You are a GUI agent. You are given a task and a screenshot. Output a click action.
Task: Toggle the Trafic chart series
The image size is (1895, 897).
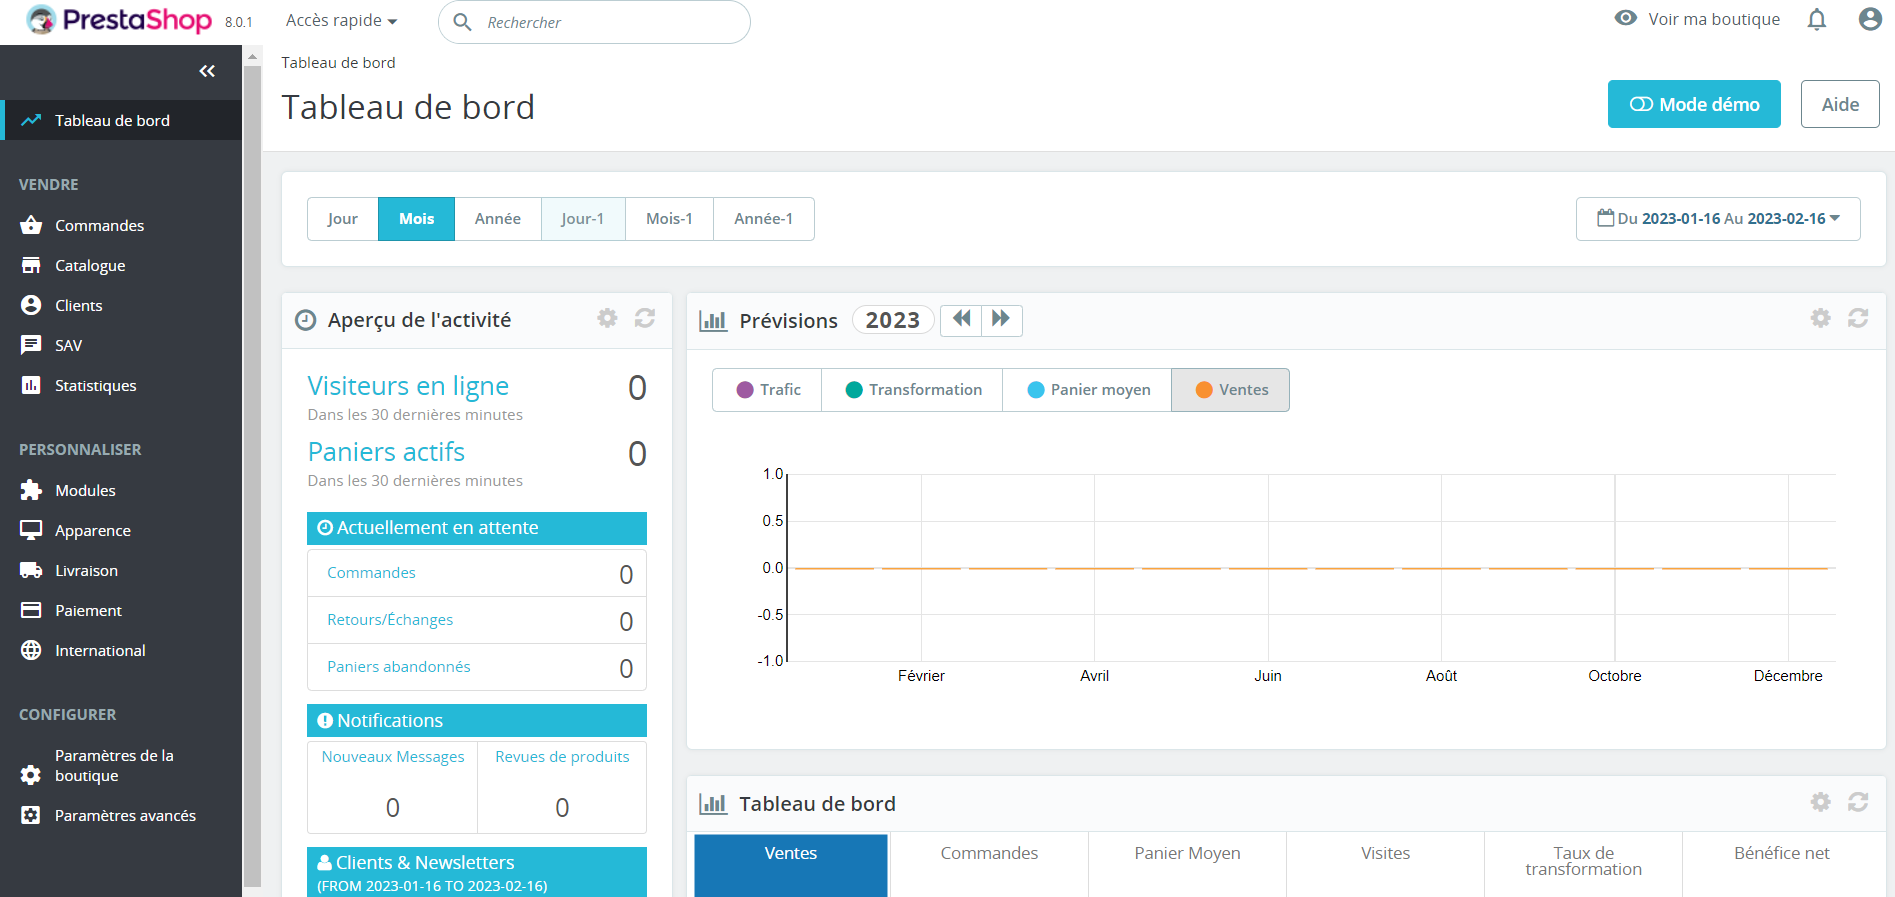(x=767, y=390)
